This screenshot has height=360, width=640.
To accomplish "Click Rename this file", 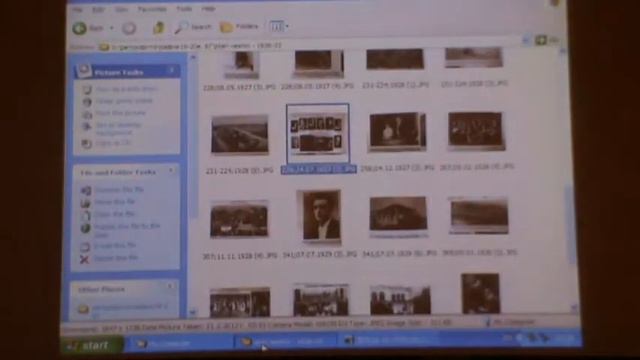I will pyautogui.click(x=119, y=190).
